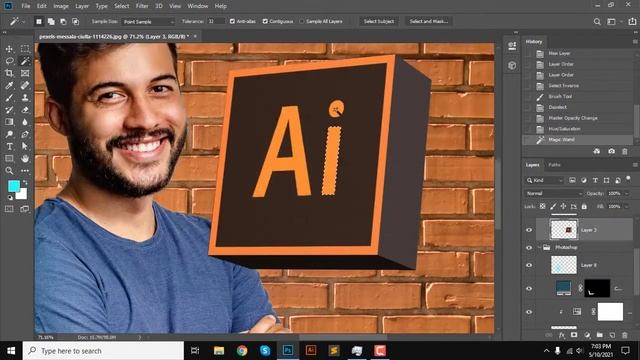Viewport: 640px width, 360px height.
Task: Select the Eyedropper tool
Action: tap(9, 85)
